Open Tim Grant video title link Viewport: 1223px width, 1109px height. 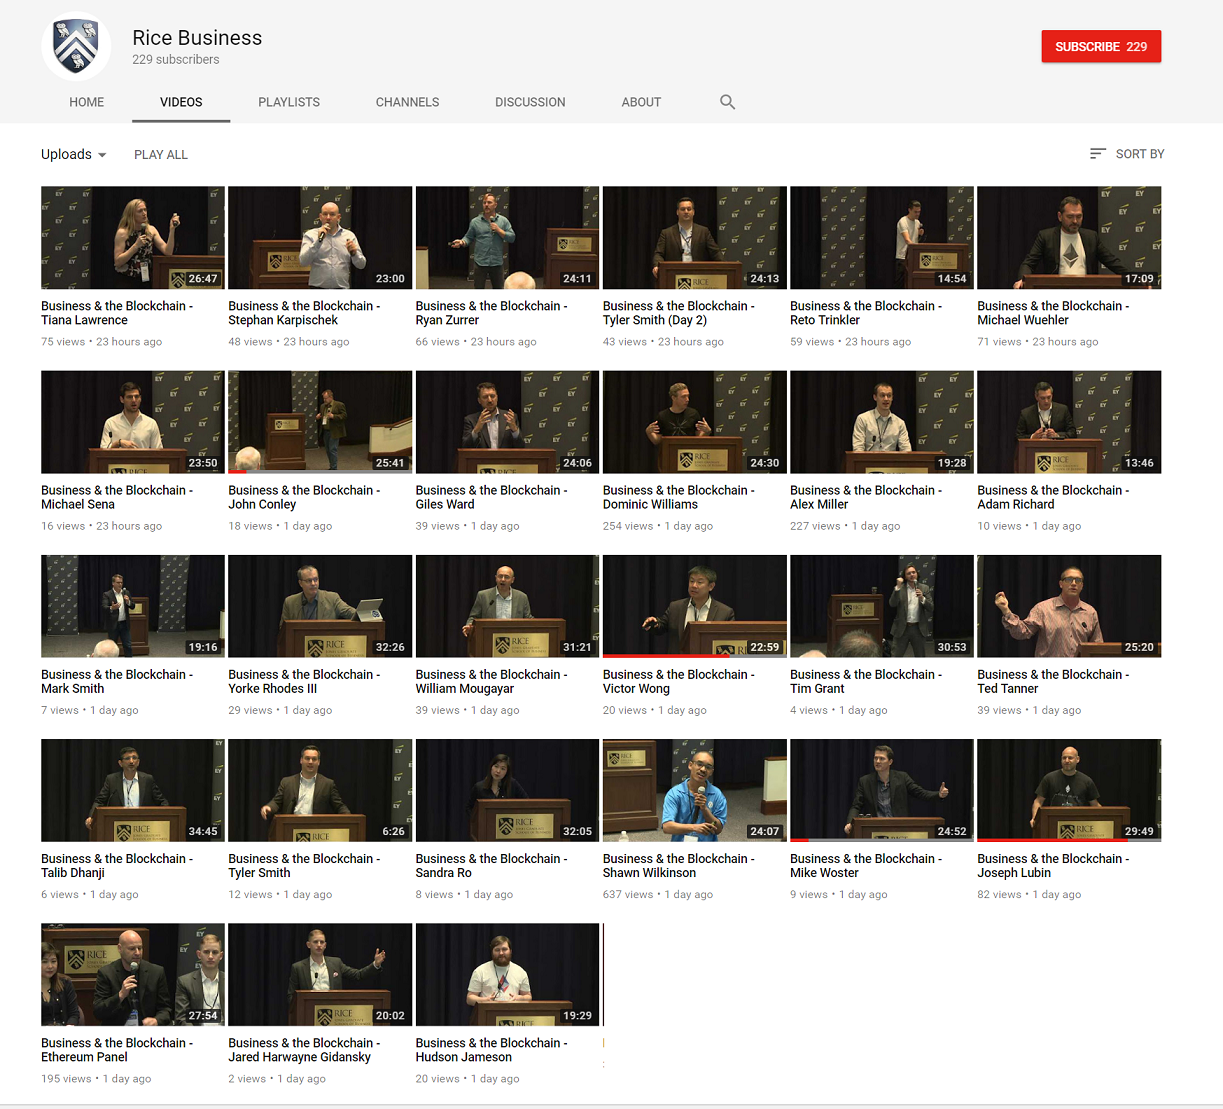[x=866, y=681]
